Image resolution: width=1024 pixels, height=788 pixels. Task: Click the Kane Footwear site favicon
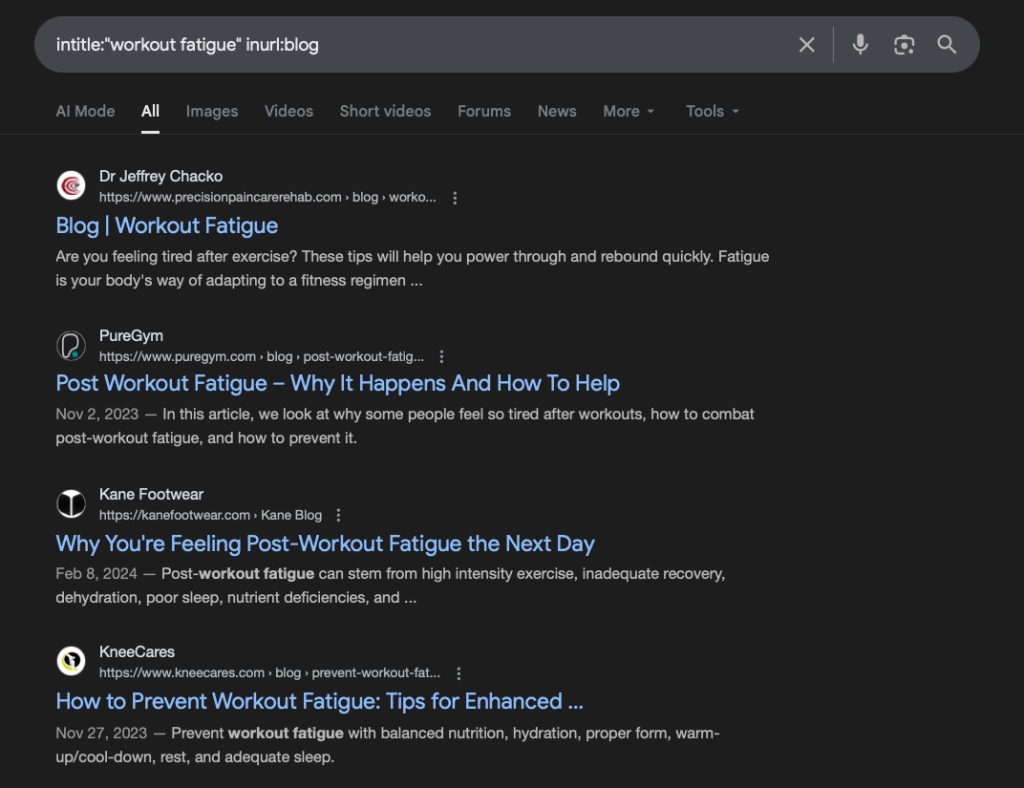71,504
